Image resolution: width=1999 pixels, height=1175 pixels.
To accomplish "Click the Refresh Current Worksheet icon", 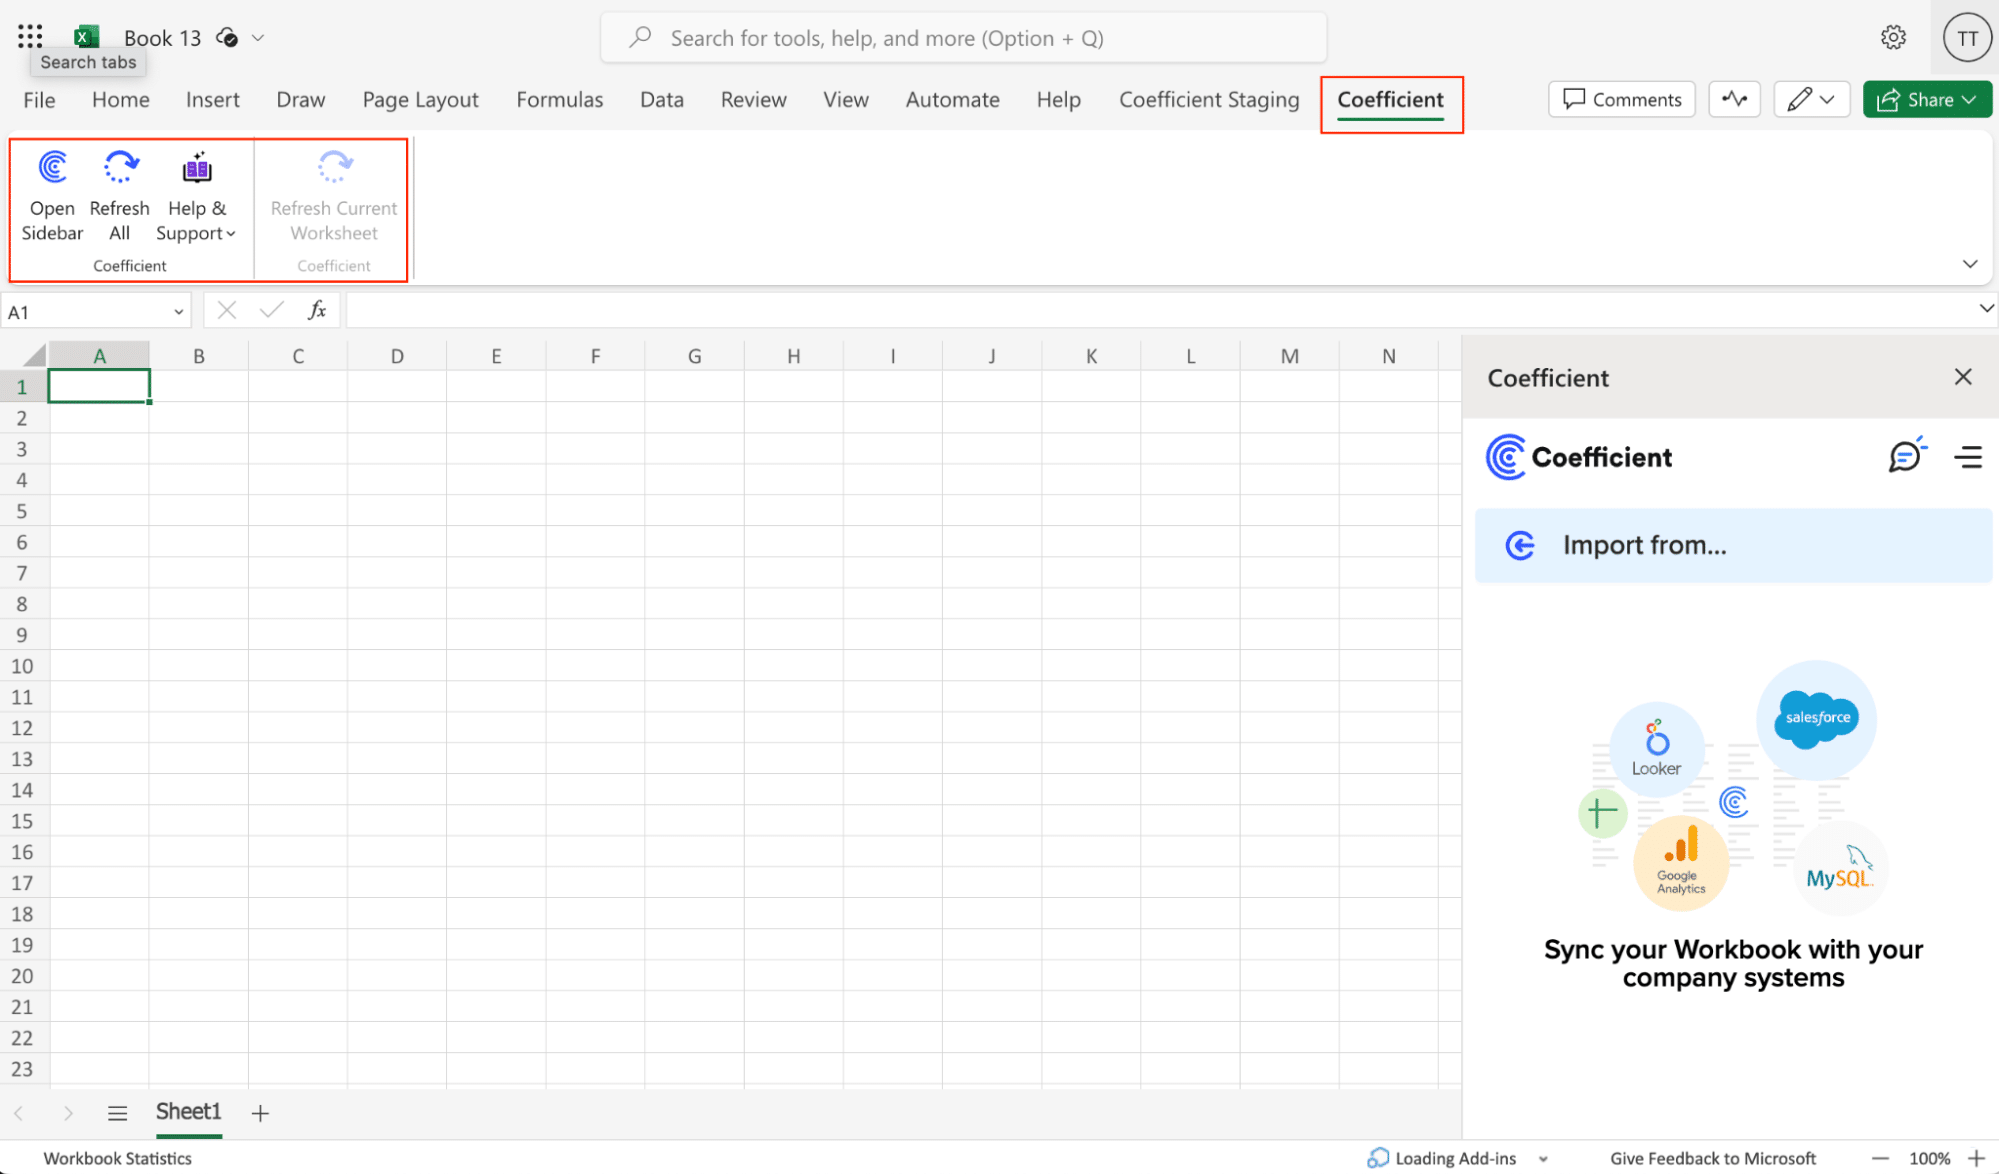I will click(333, 168).
